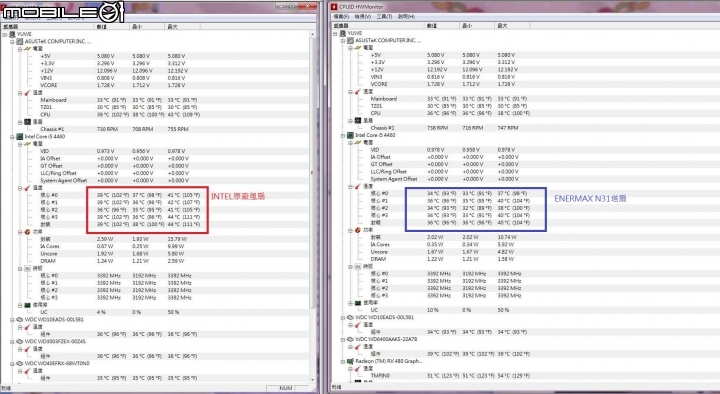Click the YUWE computer icon in right HWMonitor window

(343, 33)
